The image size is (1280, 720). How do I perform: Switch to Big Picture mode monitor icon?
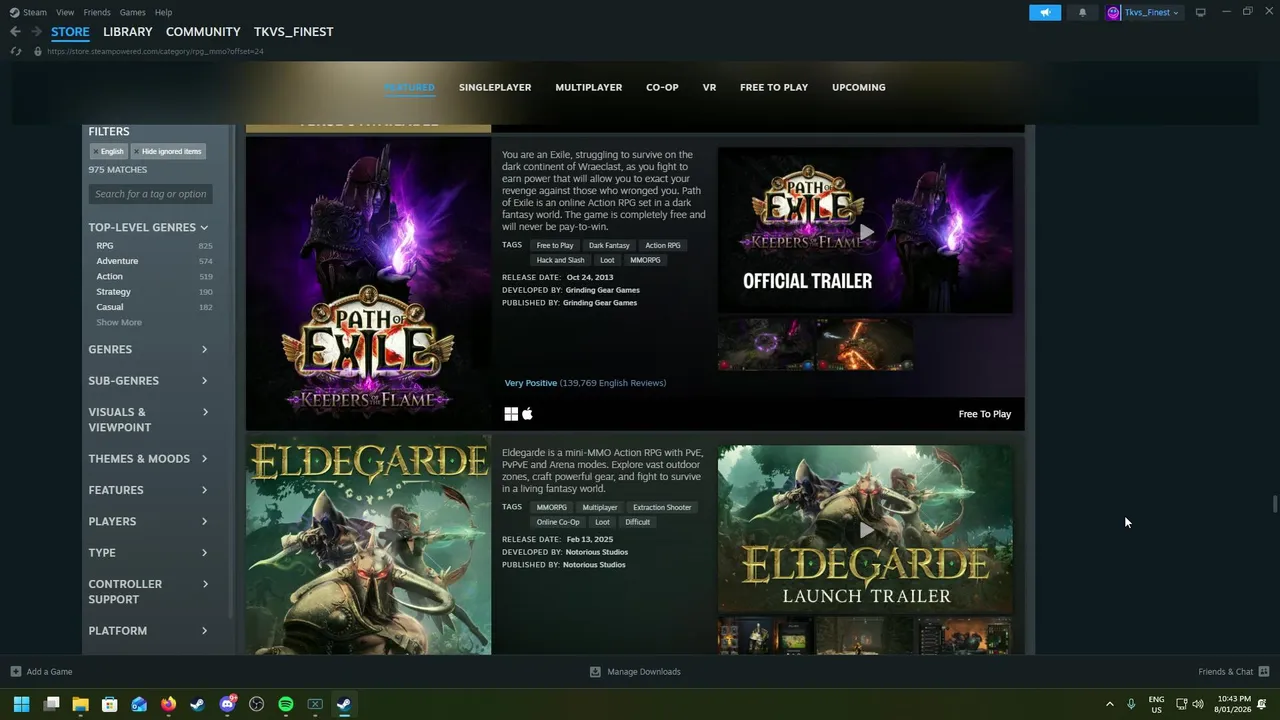coord(1200,12)
